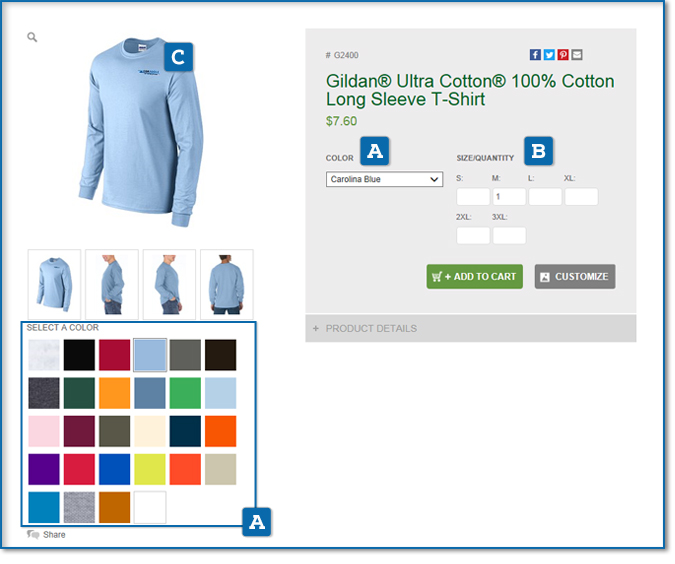Click the Customize button
The width and height of the screenshot is (675, 564).
[575, 276]
